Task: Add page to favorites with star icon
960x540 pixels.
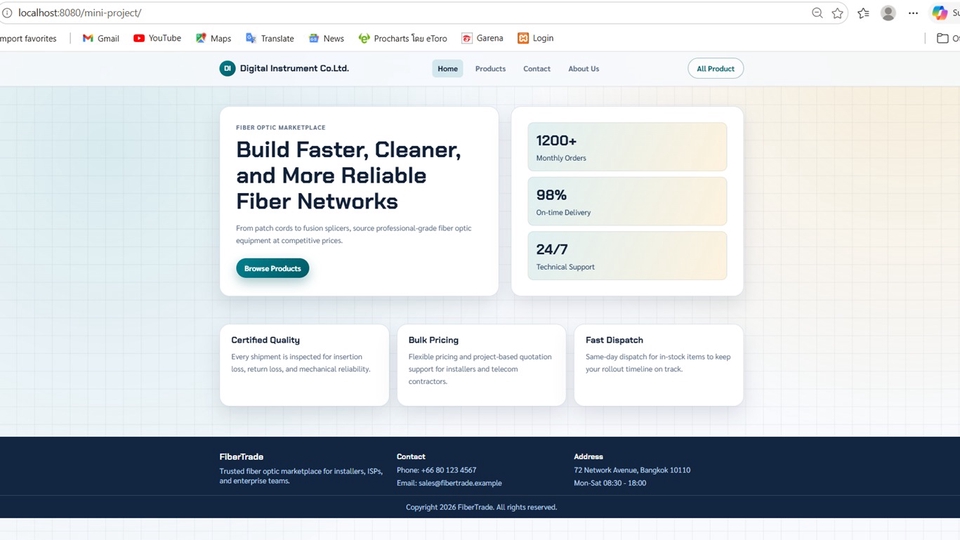Action: pyautogui.click(x=838, y=13)
